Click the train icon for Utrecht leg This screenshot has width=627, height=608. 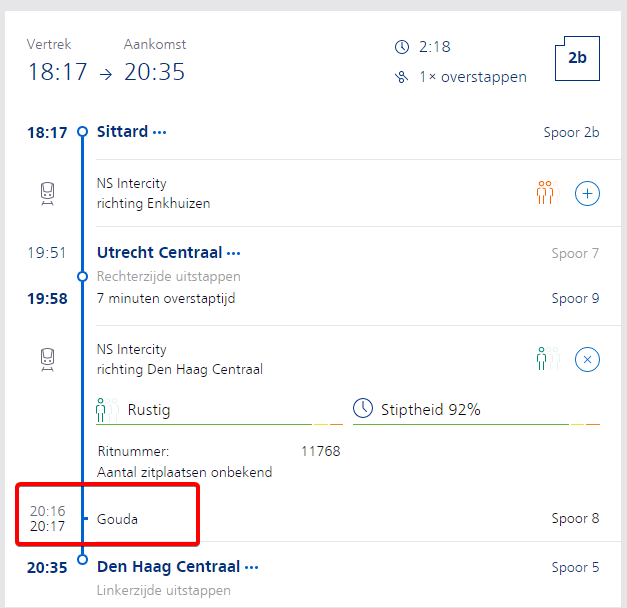pos(47,360)
